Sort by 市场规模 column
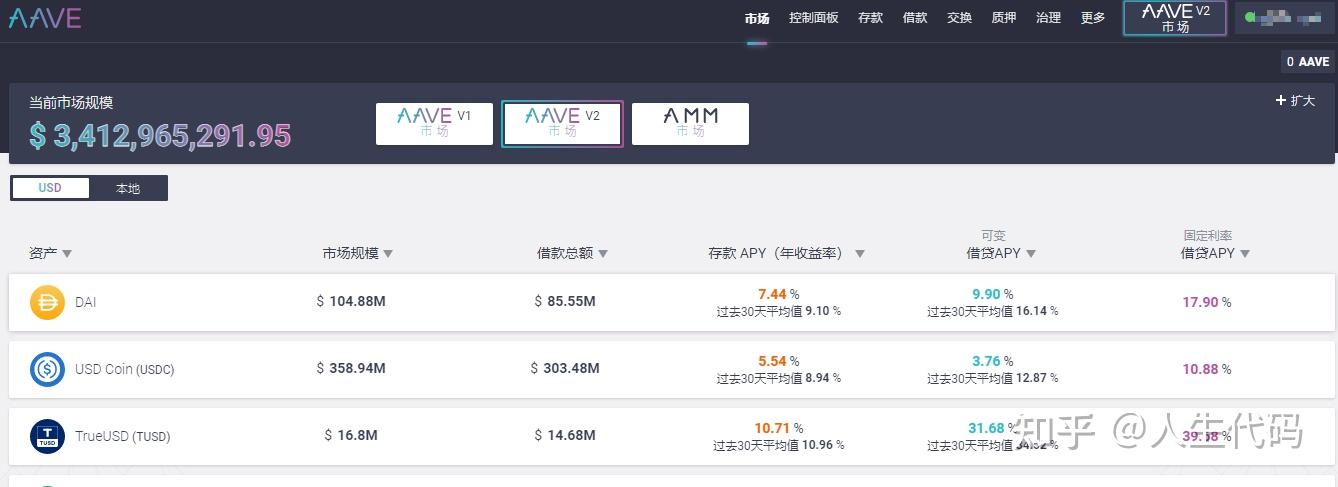 click(x=357, y=254)
